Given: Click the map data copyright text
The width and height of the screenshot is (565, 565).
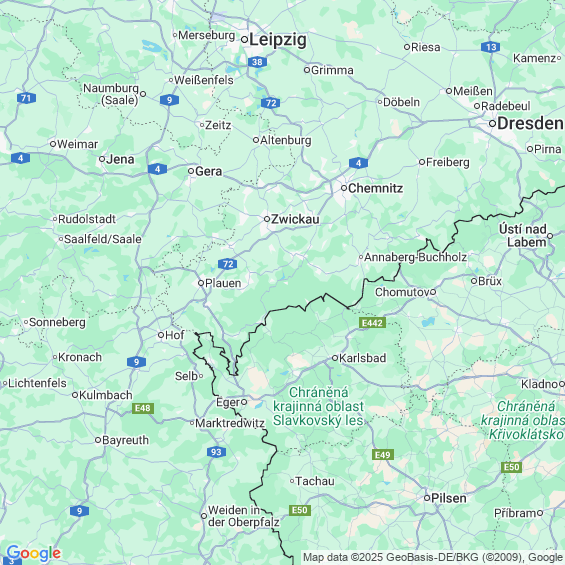Looking at the screenshot, I should click(x=433, y=557).
